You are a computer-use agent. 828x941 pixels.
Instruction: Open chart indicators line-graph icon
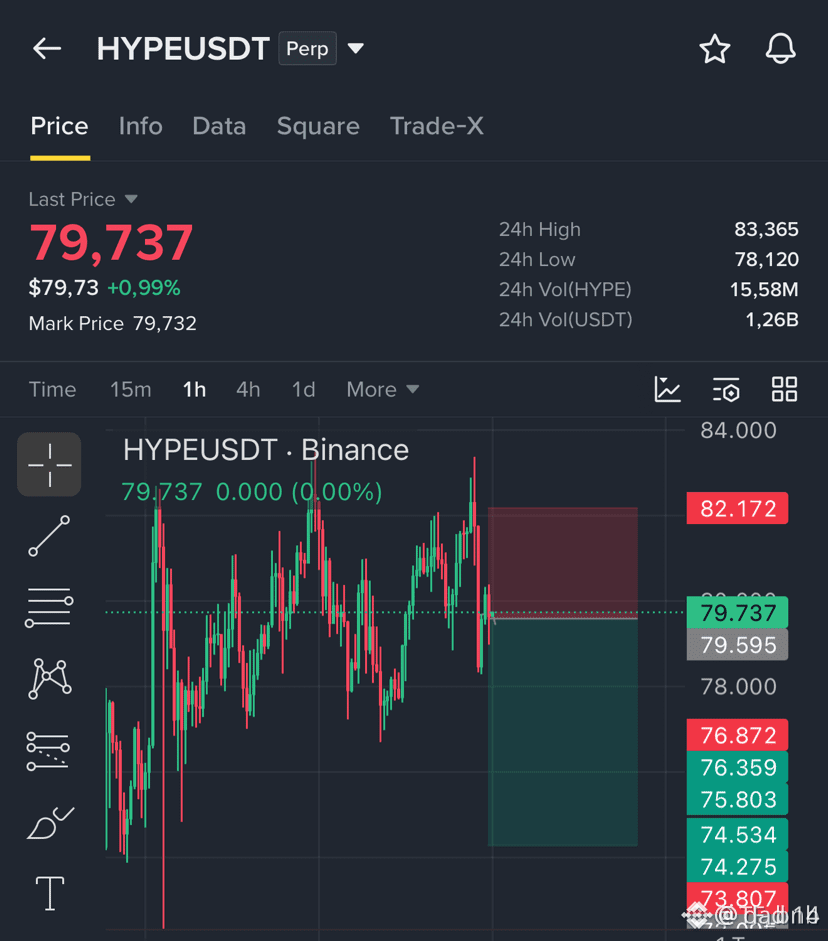(x=667, y=389)
